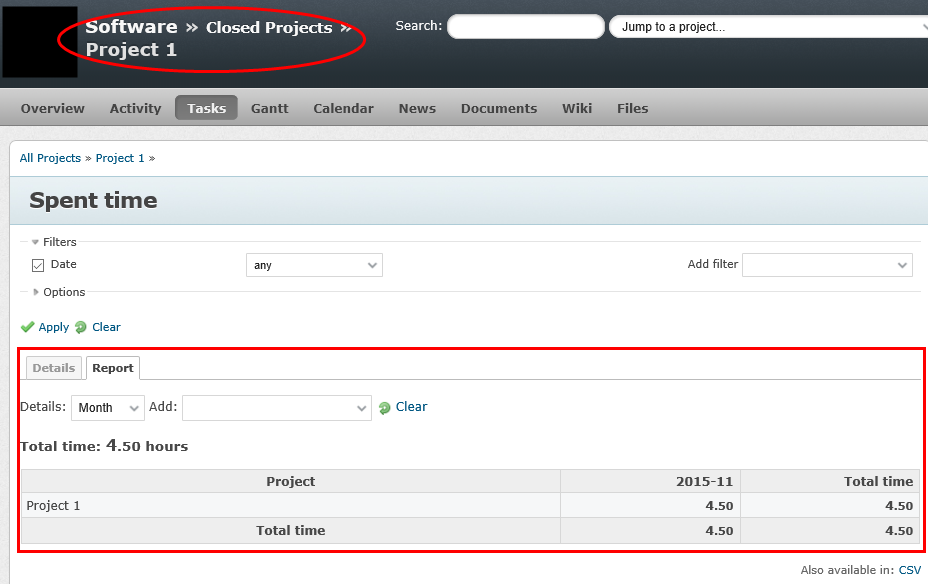The height and width of the screenshot is (584, 928).
Task: Click the black project logo square
Action: [40, 42]
